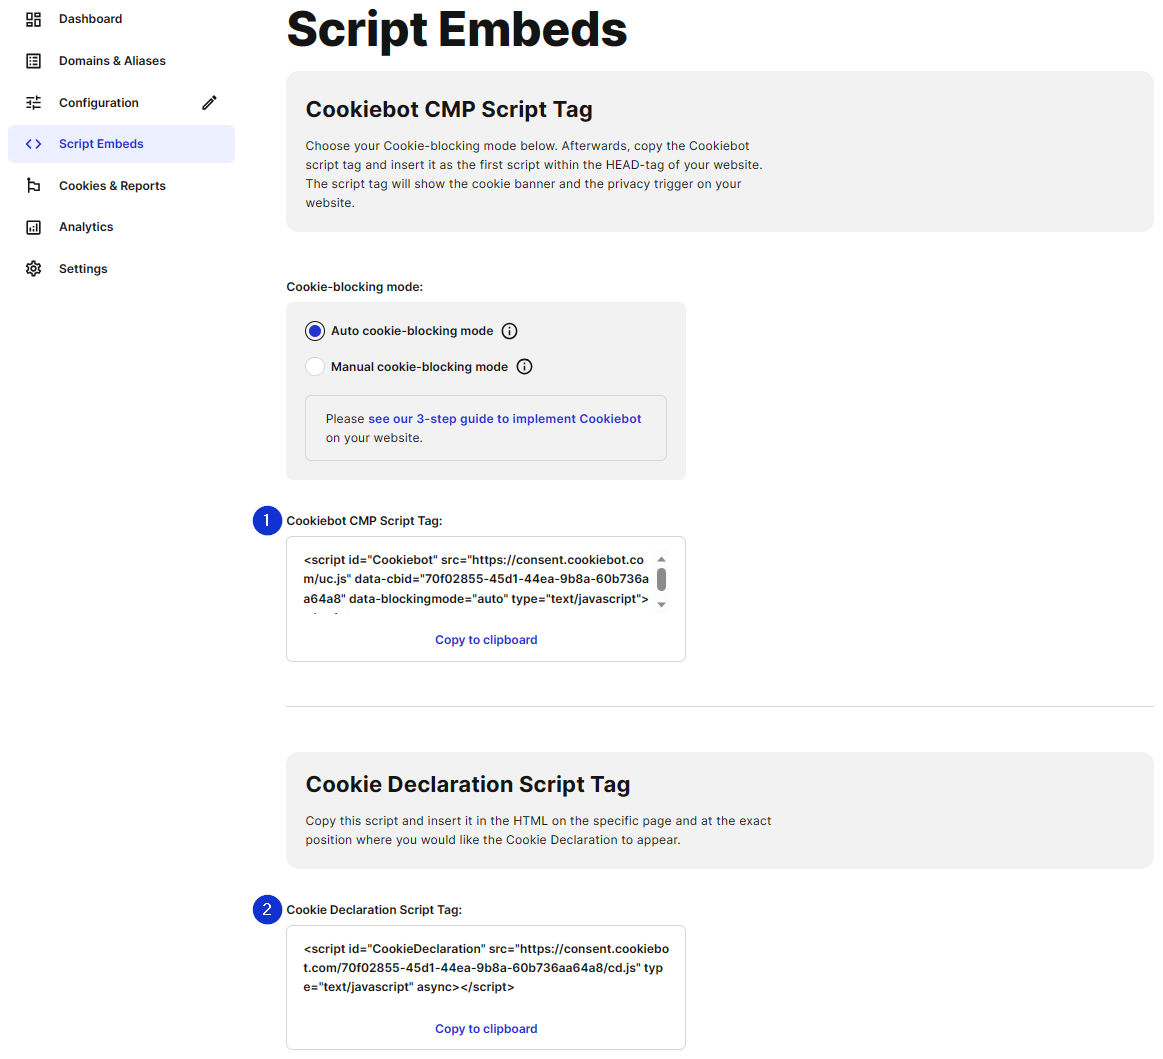Click the info icon for Manual cookie-blocking mode

pyautogui.click(x=525, y=366)
